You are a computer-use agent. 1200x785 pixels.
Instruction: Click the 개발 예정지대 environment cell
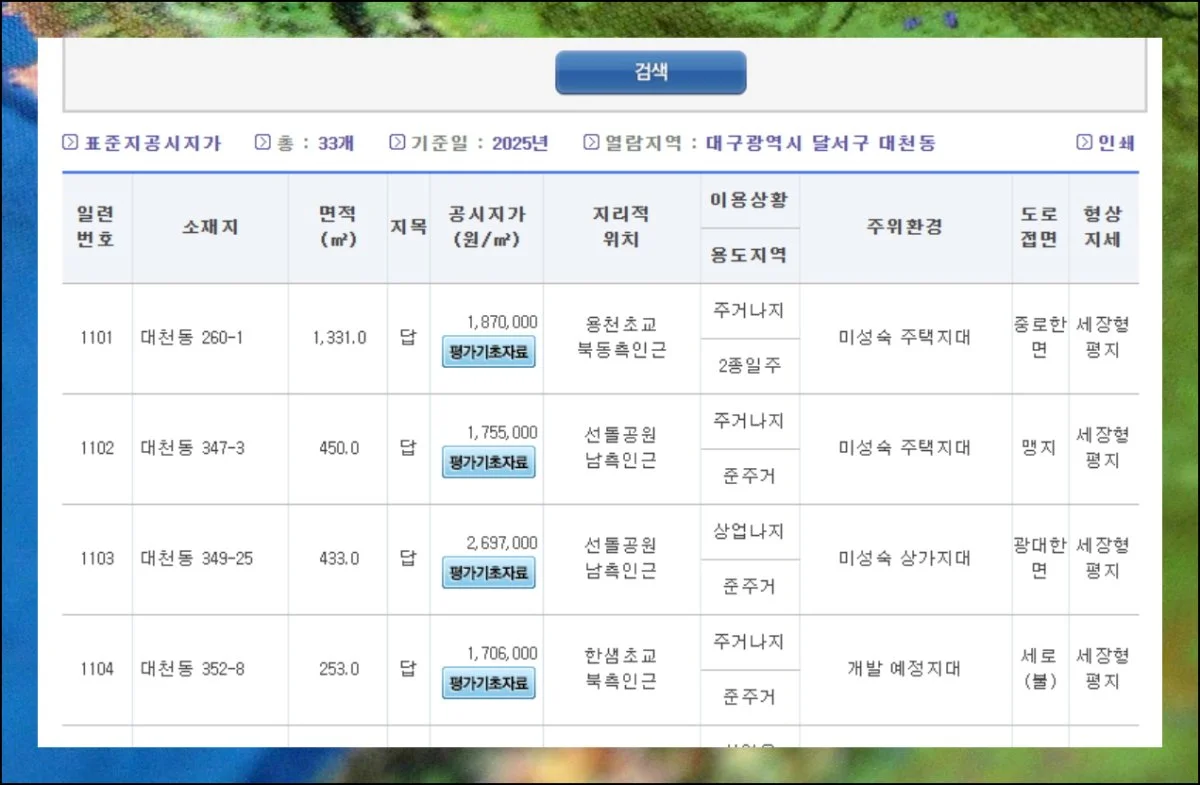[904, 669]
